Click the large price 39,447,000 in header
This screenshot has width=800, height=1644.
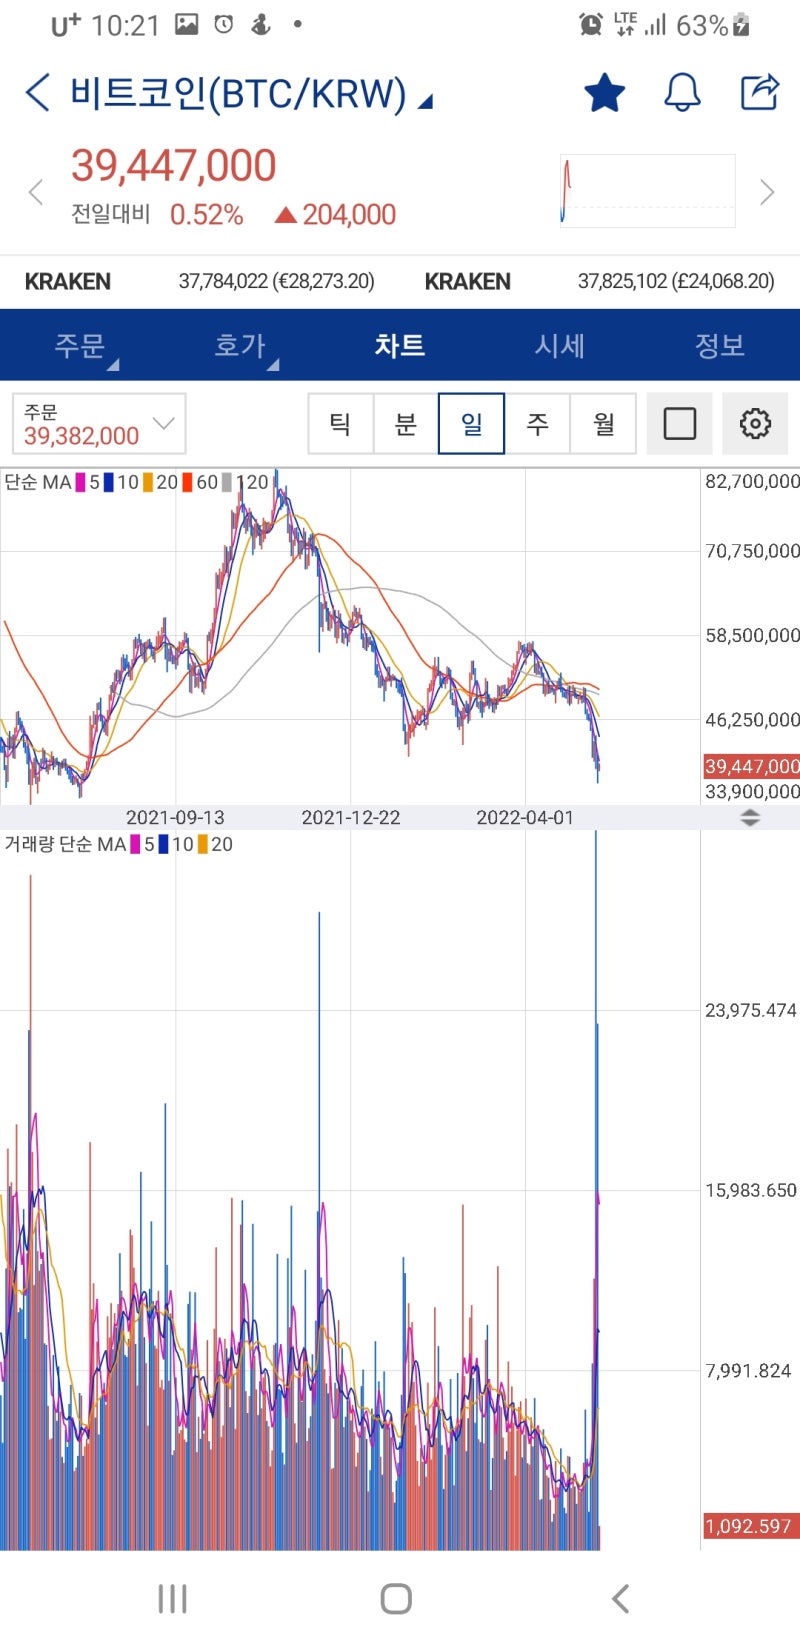(174, 166)
